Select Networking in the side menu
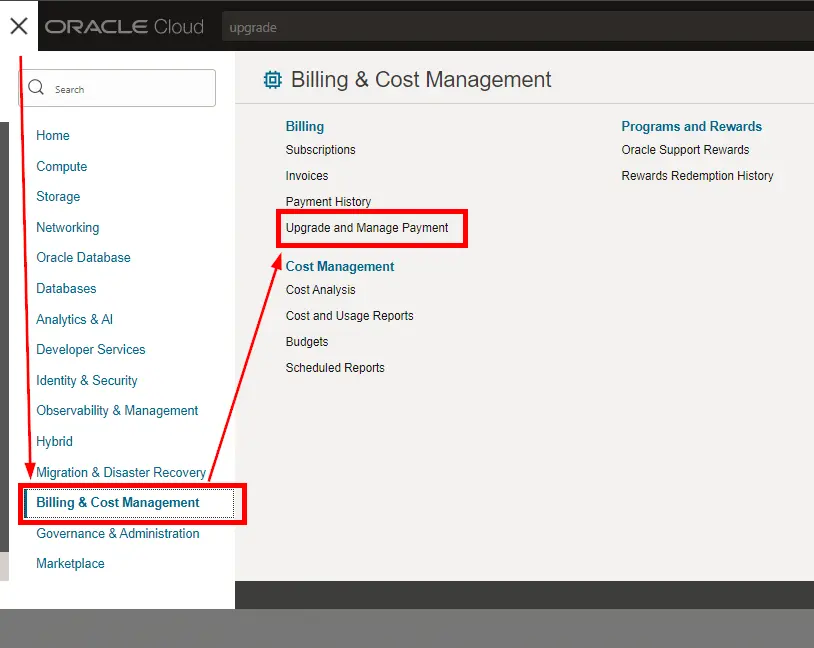The height and width of the screenshot is (648, 814). coord(68,228)
